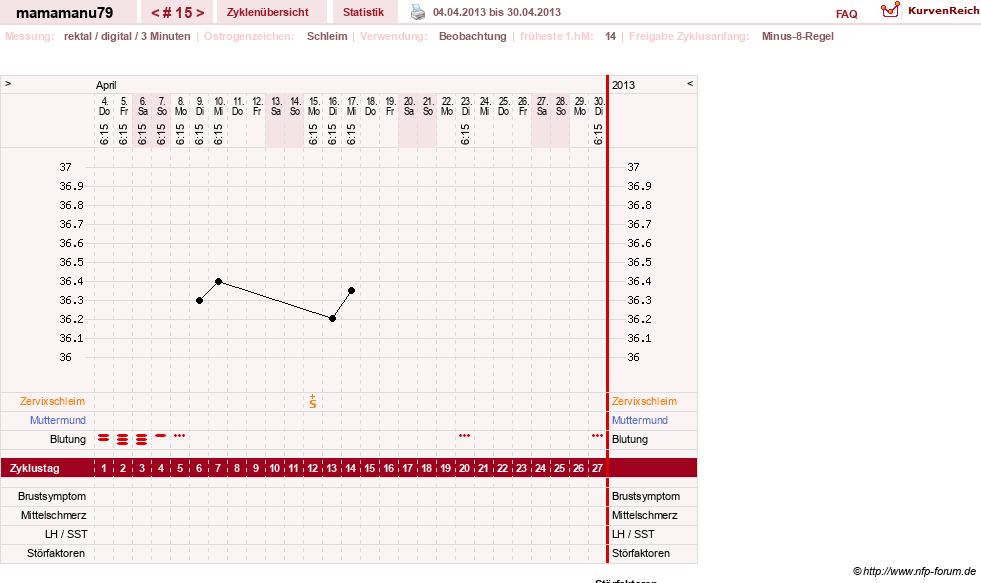Click the date header 30. Di
This screenshot has height=583, width=981.
pos(599,106)
